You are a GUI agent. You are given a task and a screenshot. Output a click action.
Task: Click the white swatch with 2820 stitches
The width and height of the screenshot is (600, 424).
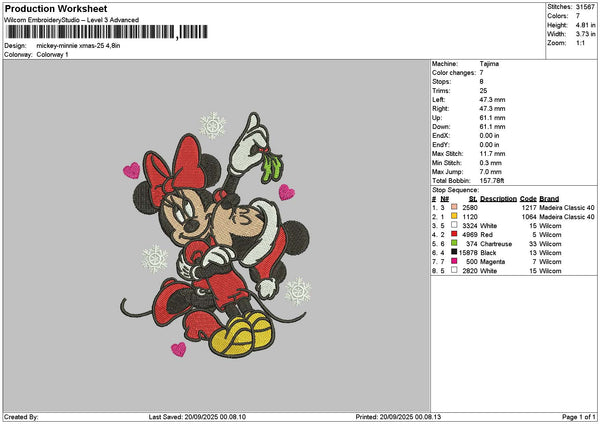[454, 271]
